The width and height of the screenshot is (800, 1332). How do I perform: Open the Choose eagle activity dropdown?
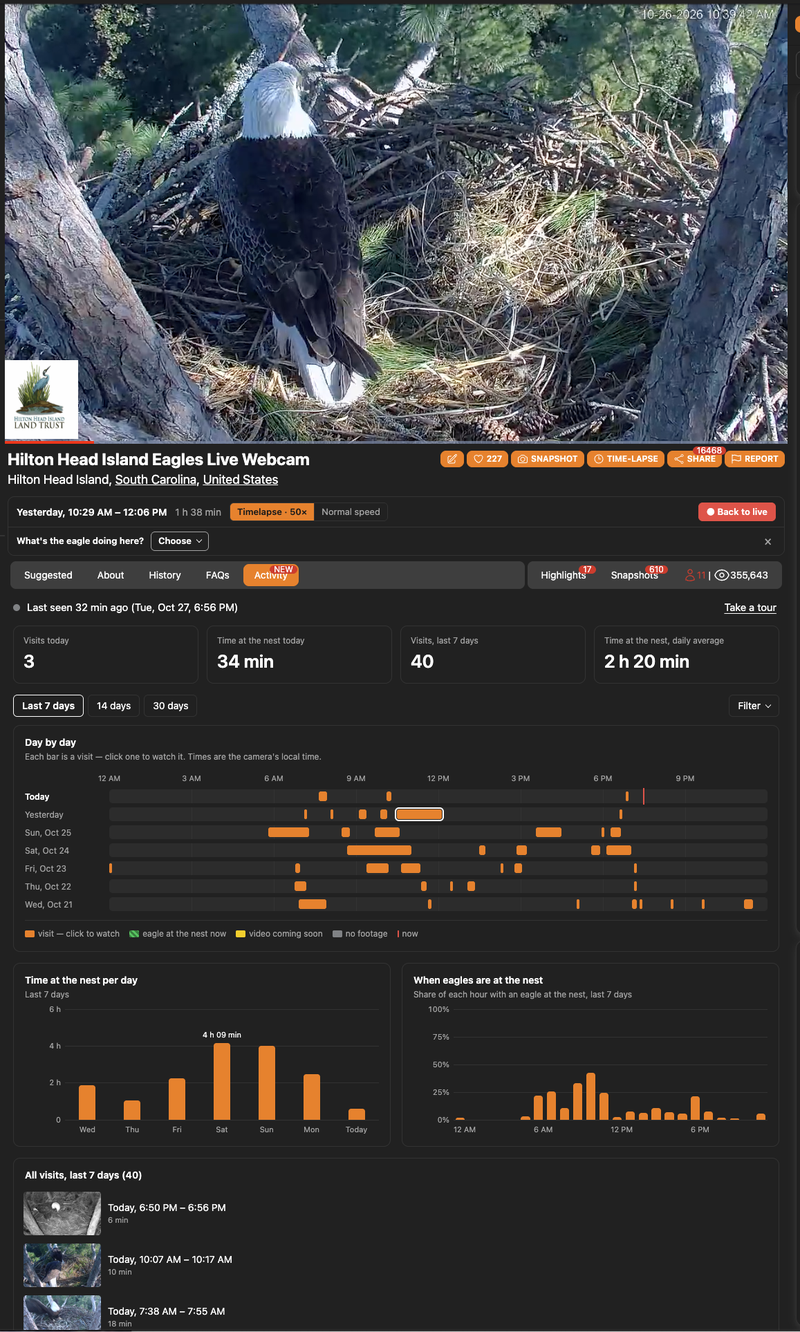click(x=180, y=541)
